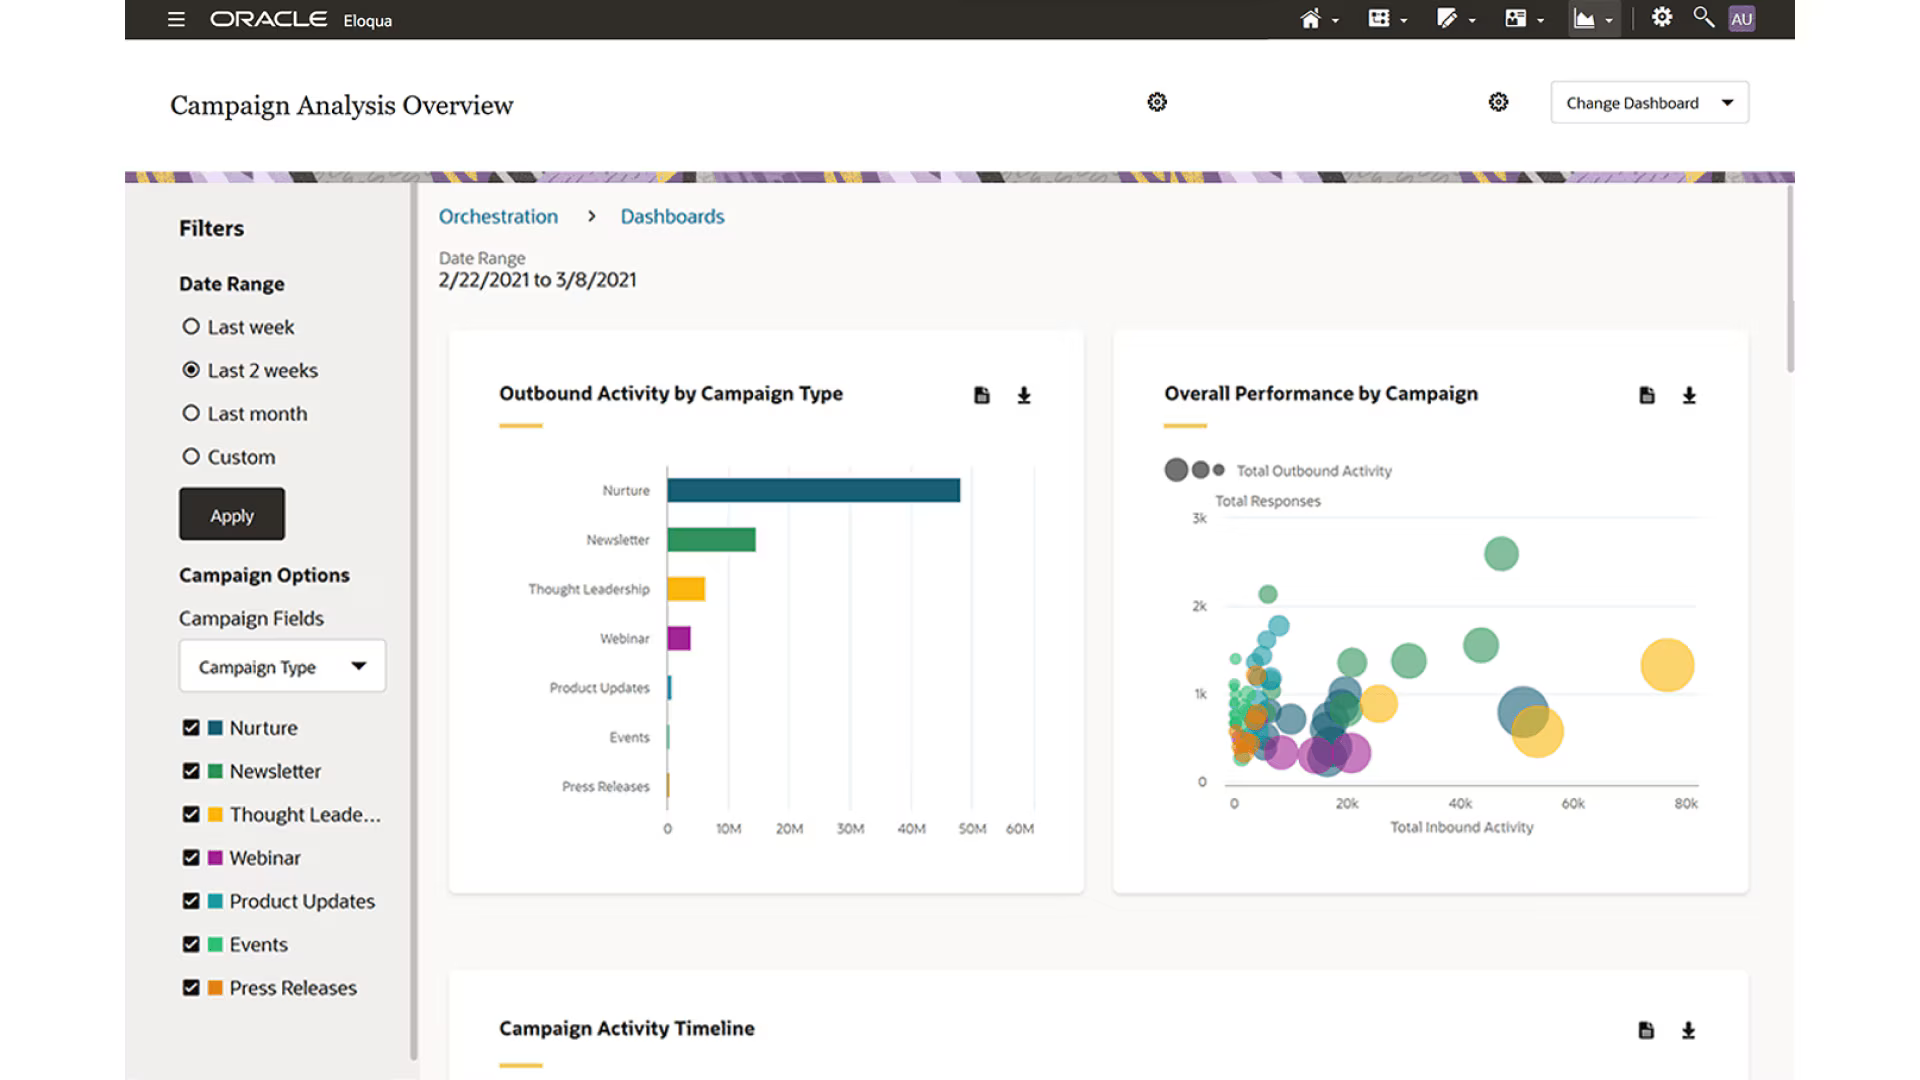Download the Campaign Activity Timeline chart

click(1689, 1029)
